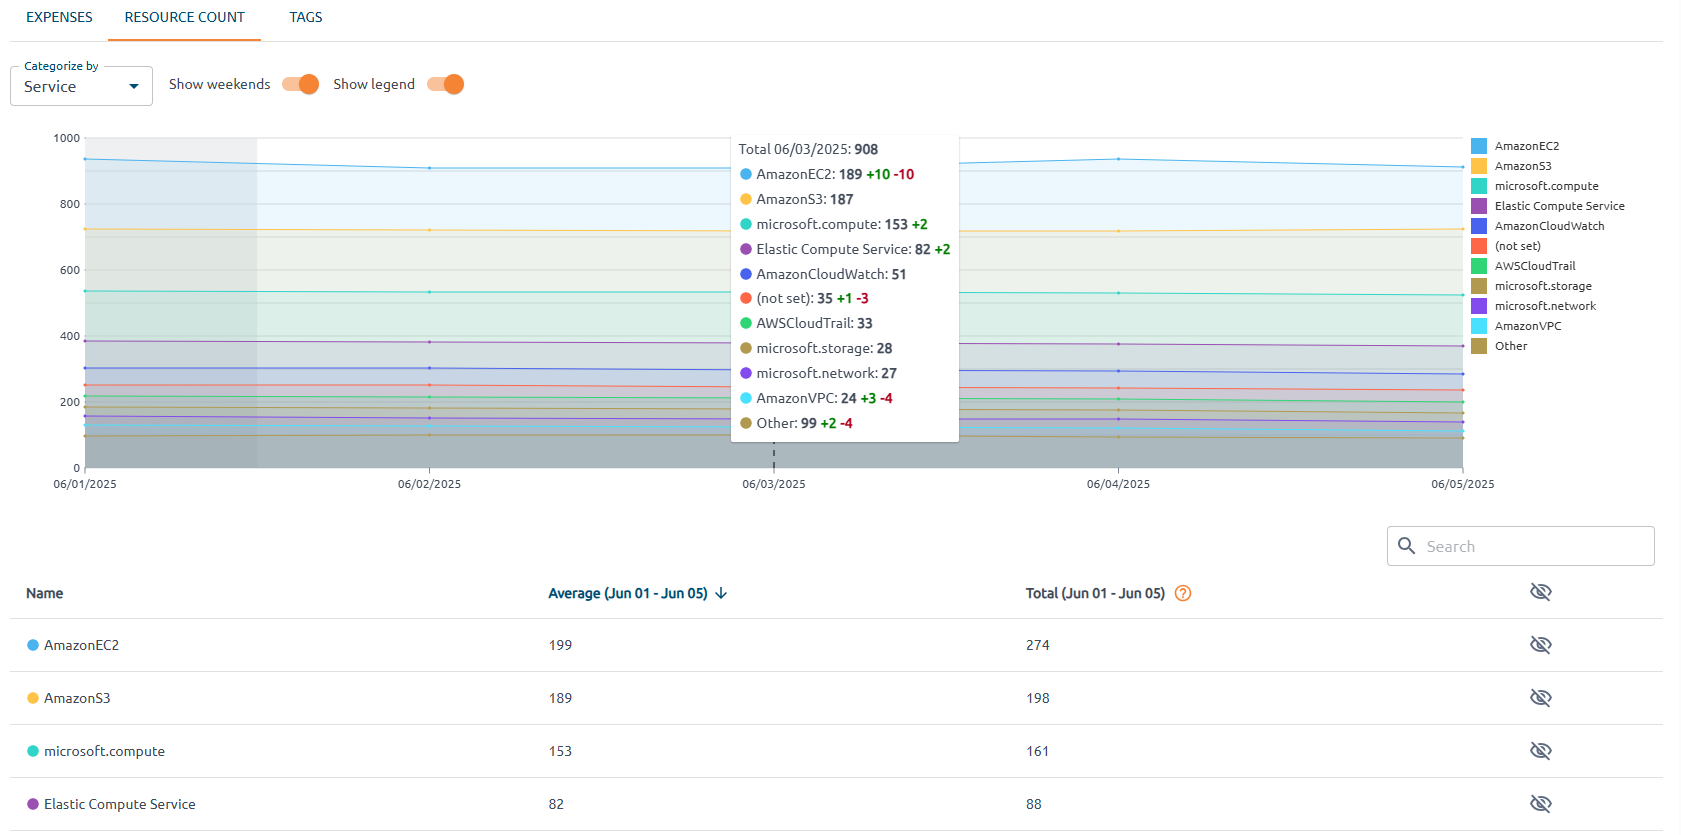Click AmazonS3 total value 198
The height and width of the screenshot is (835, 1681).
(1038, 698)
